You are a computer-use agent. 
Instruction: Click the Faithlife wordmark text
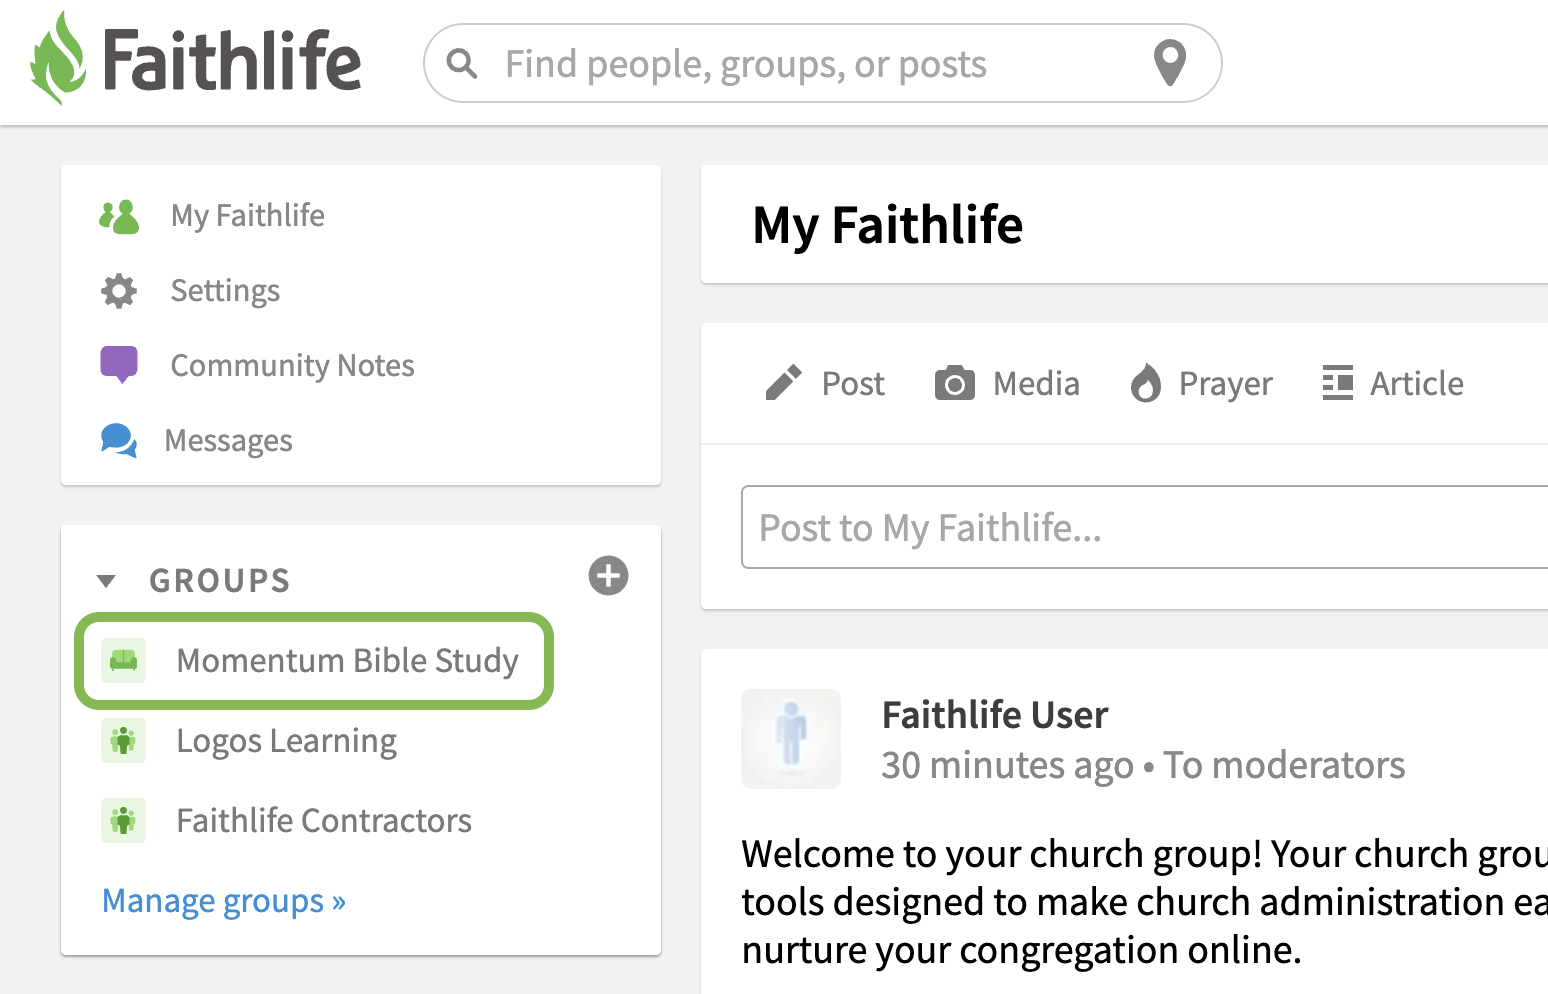[x=232, y=60]
